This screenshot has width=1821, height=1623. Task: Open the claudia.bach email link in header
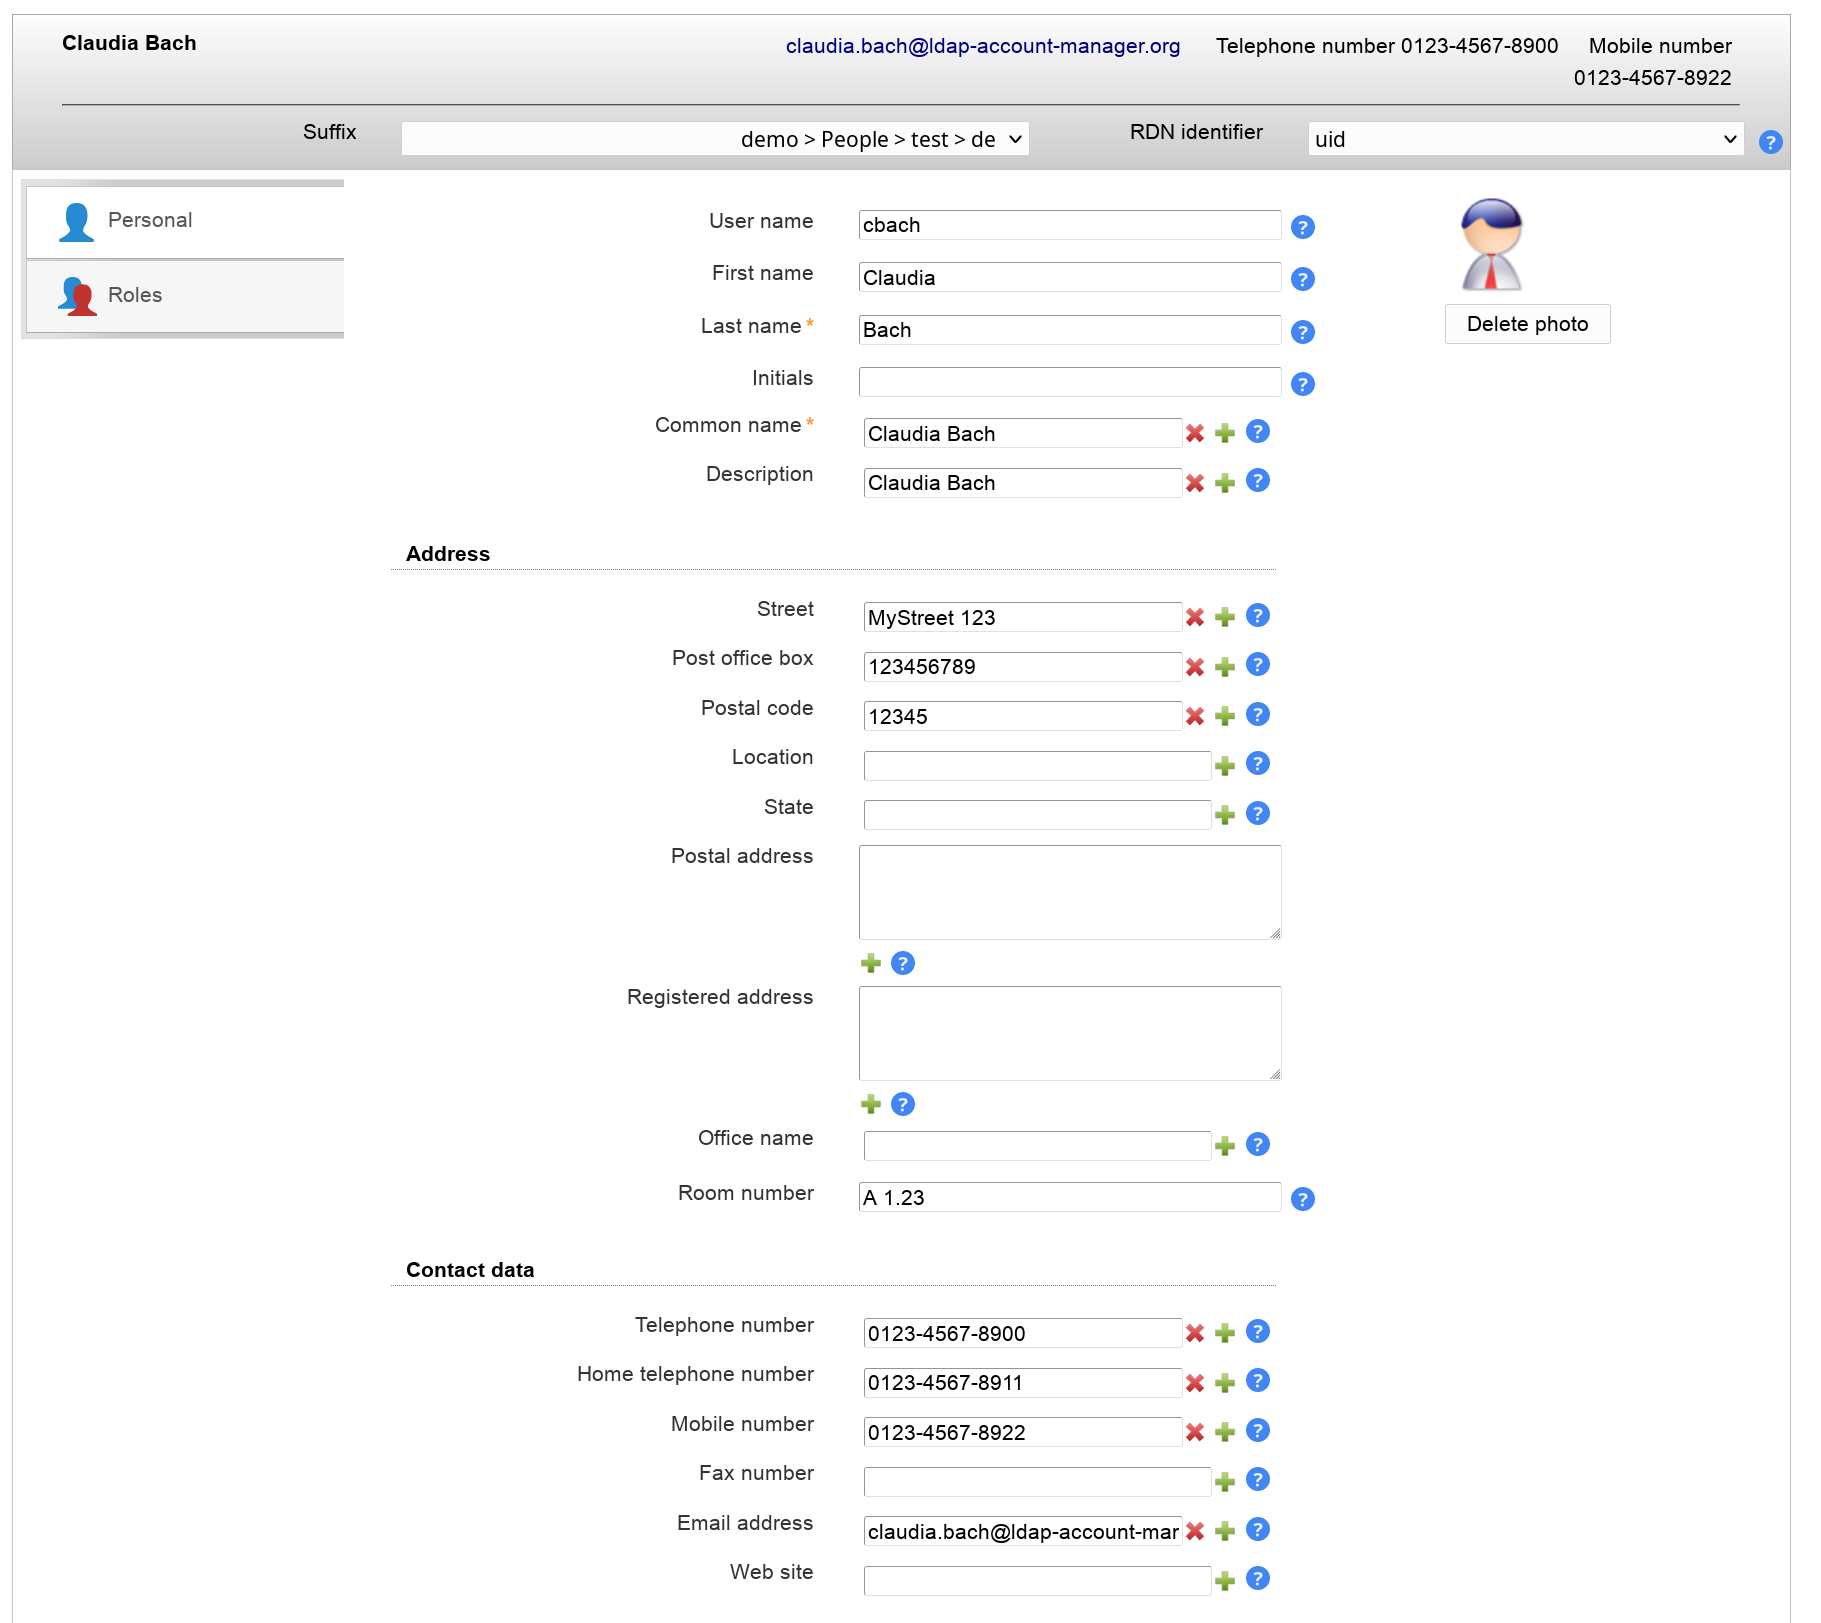pyautogui.click(x=982, y=46)
